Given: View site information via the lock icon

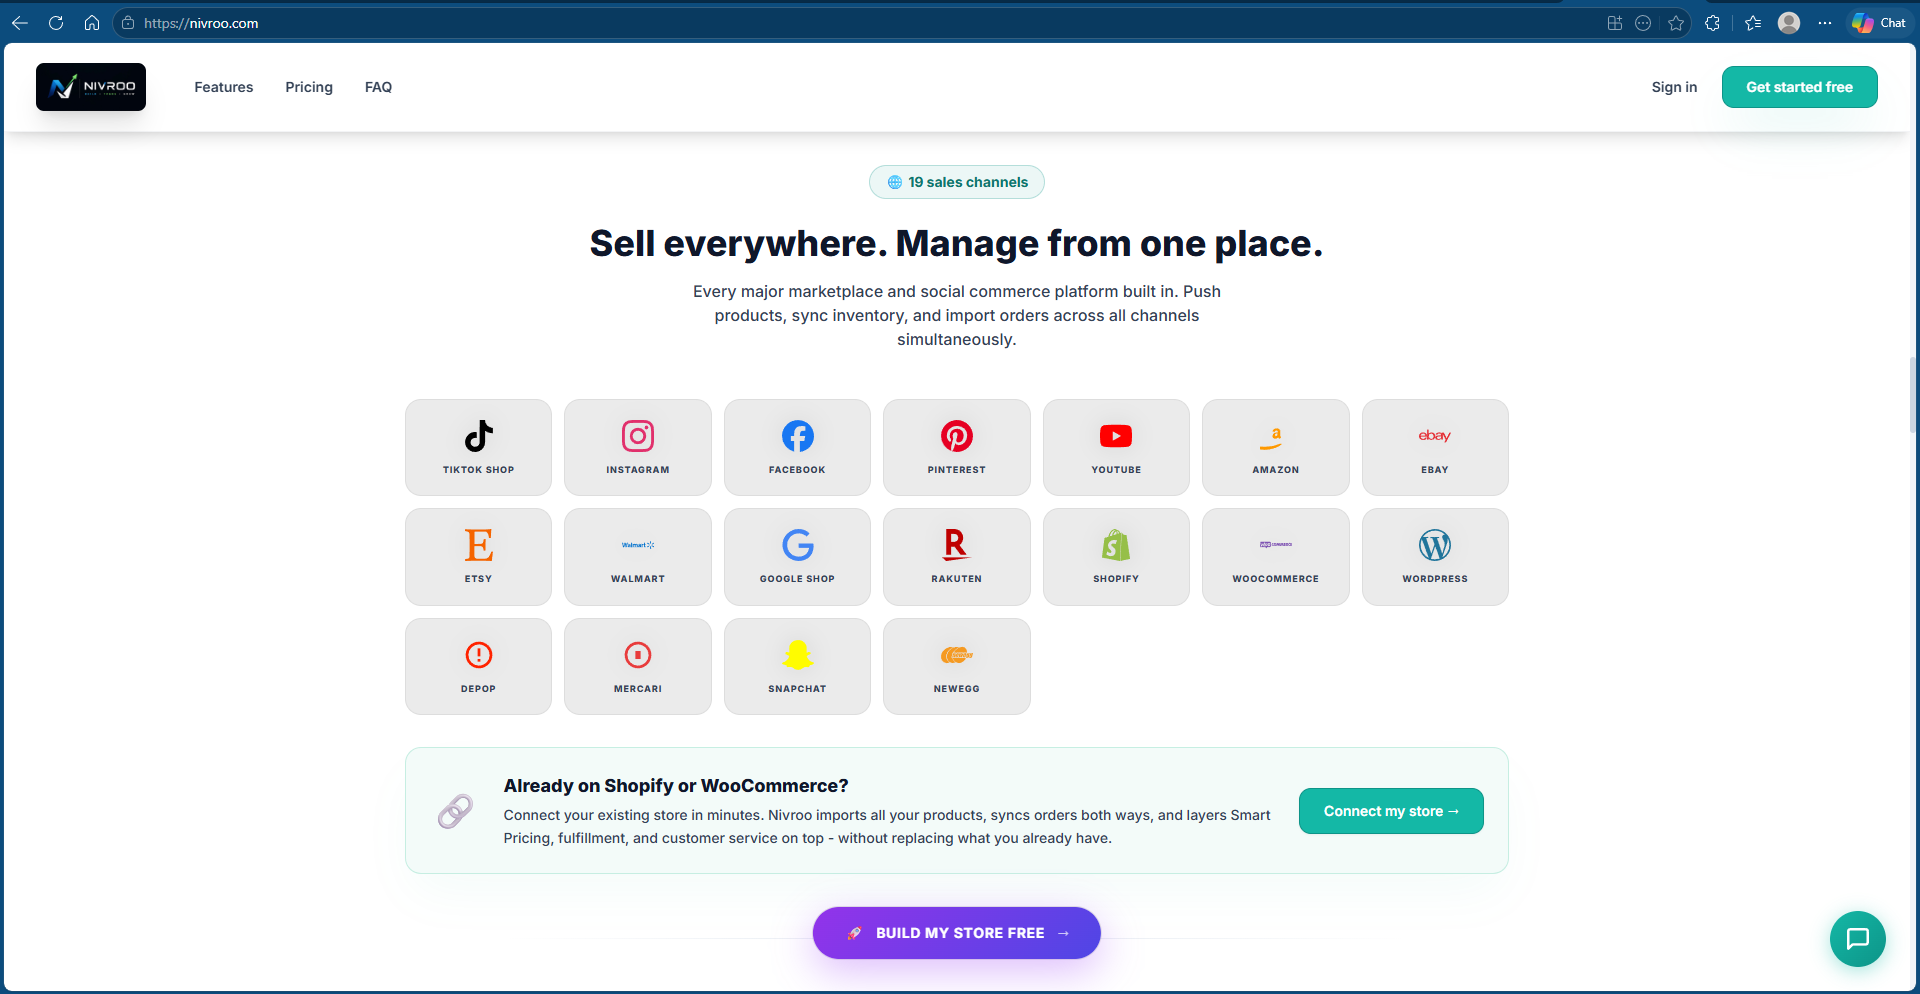Looking at the screenshot, I should click(x=128, y=23).
